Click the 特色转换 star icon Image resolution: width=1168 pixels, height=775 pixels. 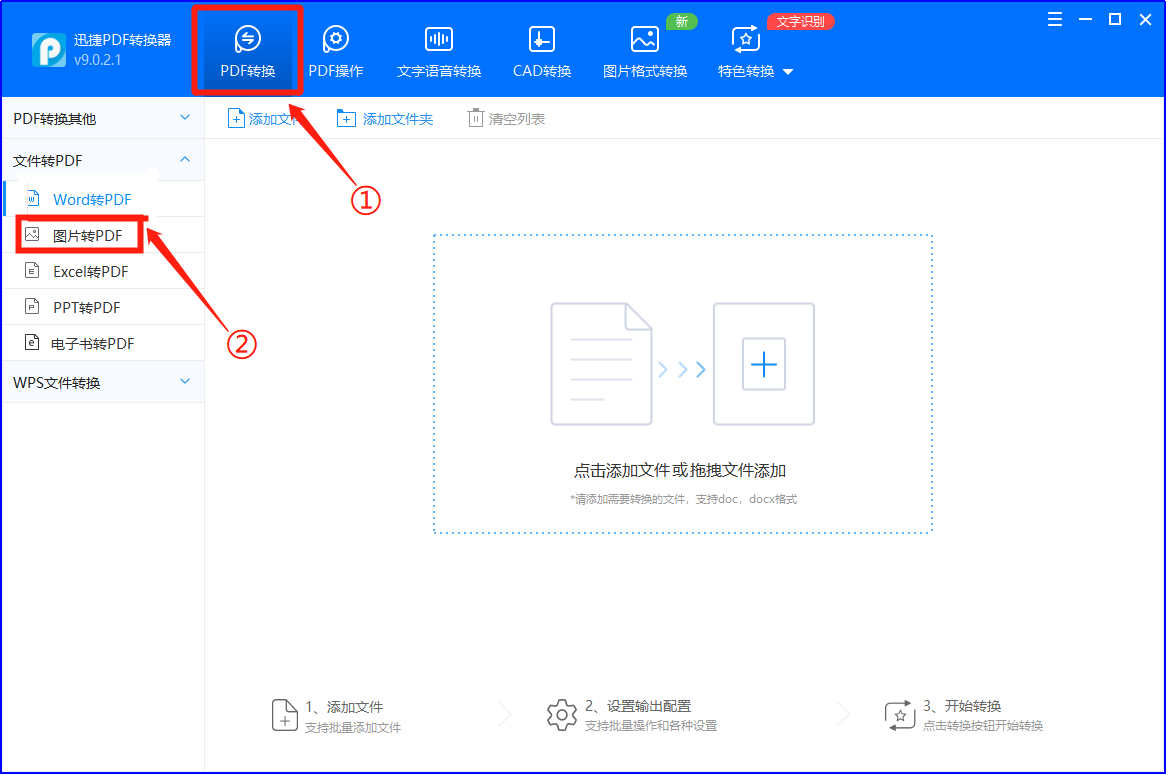point(746,39)
